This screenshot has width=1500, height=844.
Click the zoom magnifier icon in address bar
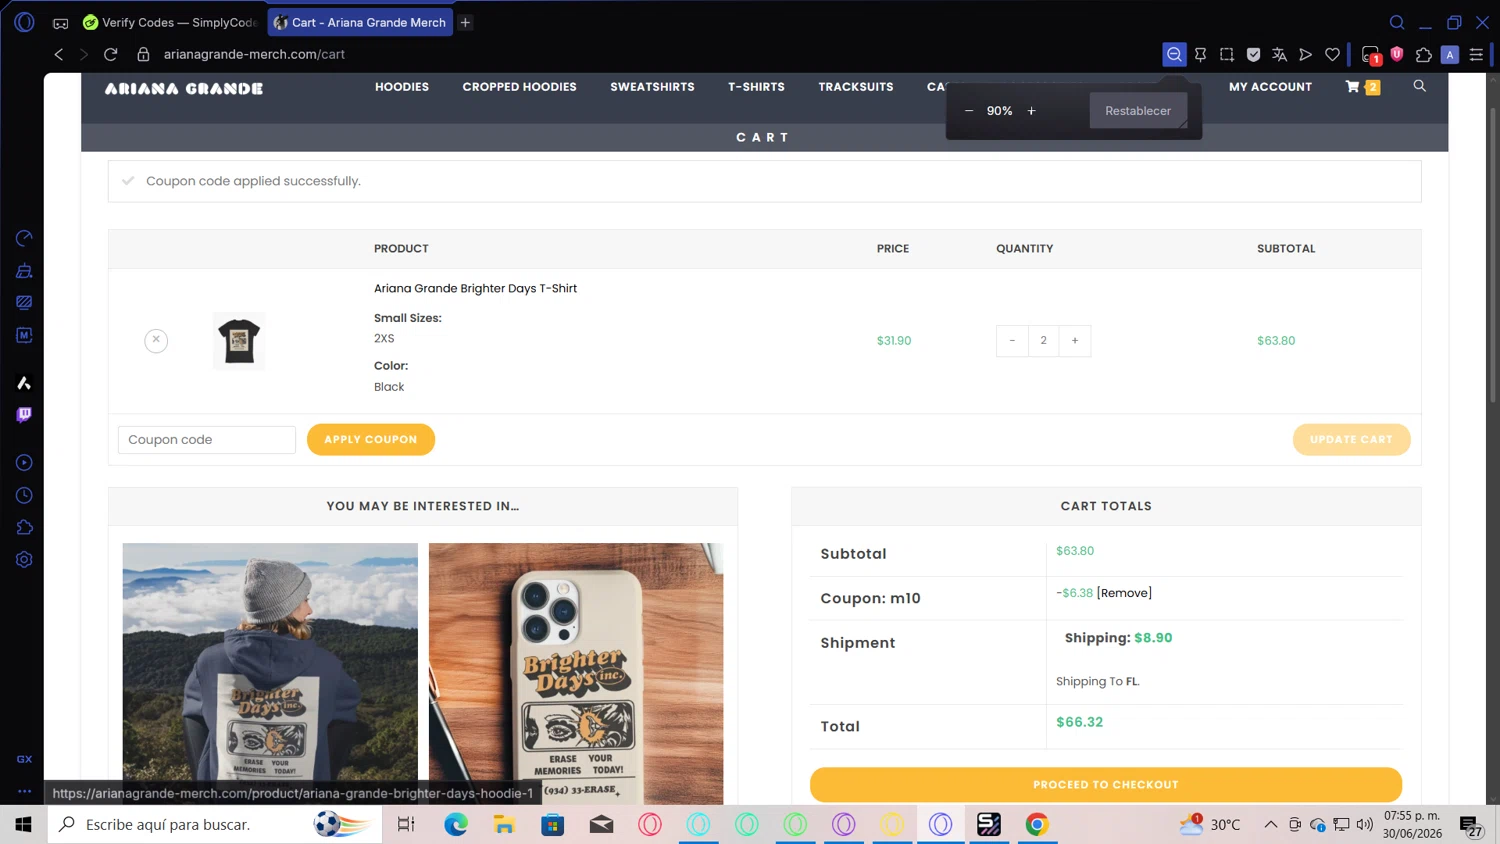1174,54
